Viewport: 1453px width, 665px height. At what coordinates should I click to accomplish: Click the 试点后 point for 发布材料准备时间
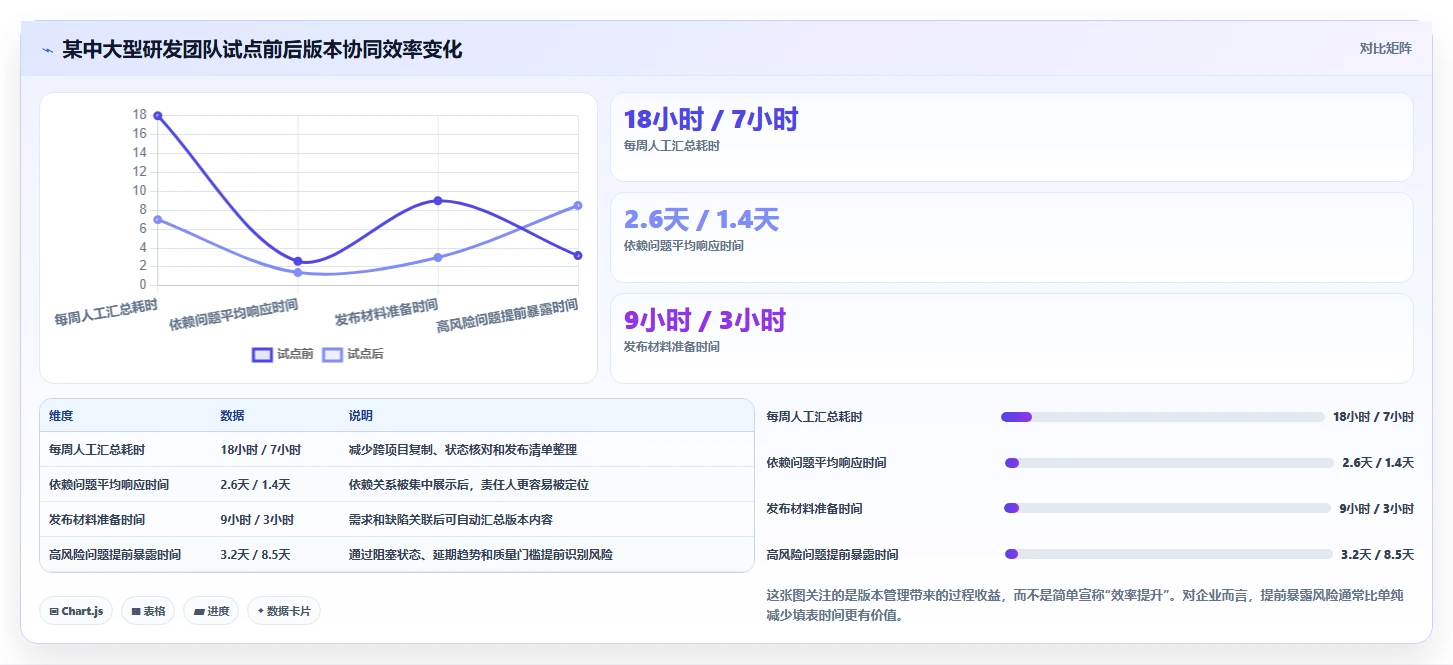click(438, 257)
